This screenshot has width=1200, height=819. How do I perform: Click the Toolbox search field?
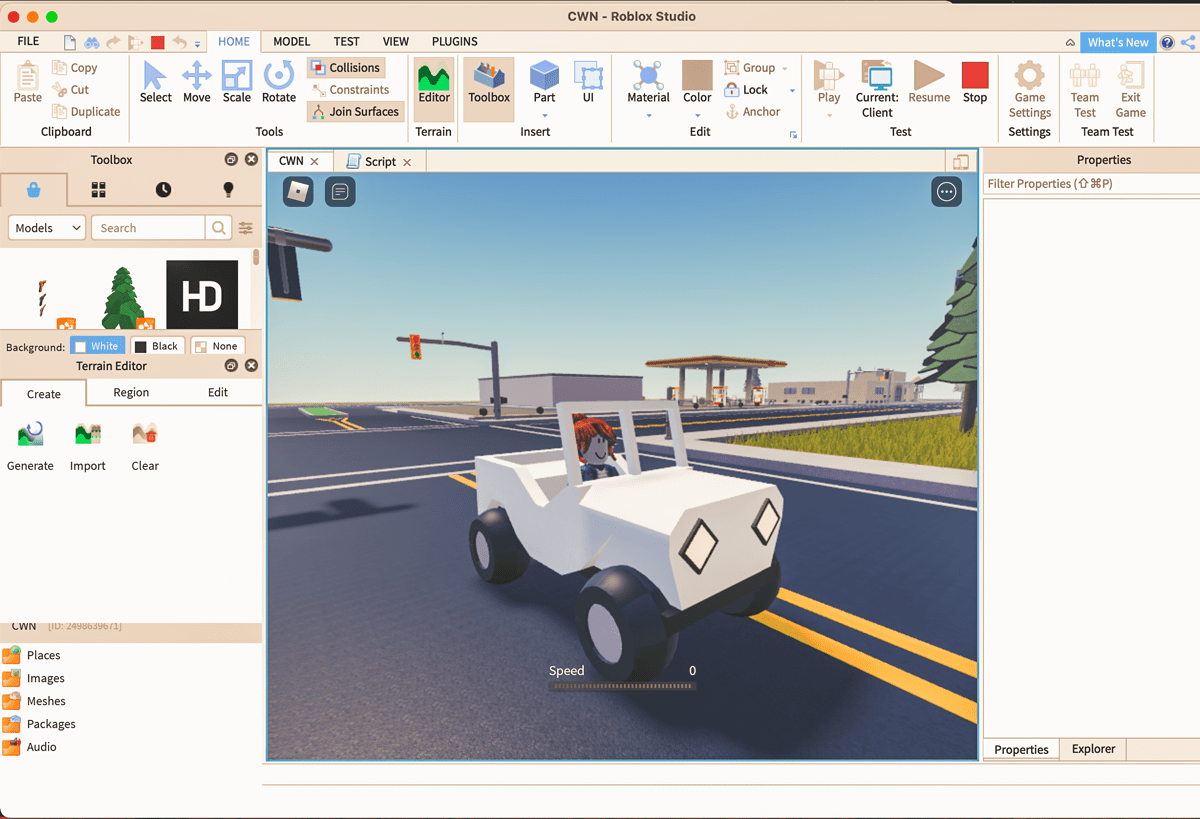pyautogui.click(x=148, y=228)
